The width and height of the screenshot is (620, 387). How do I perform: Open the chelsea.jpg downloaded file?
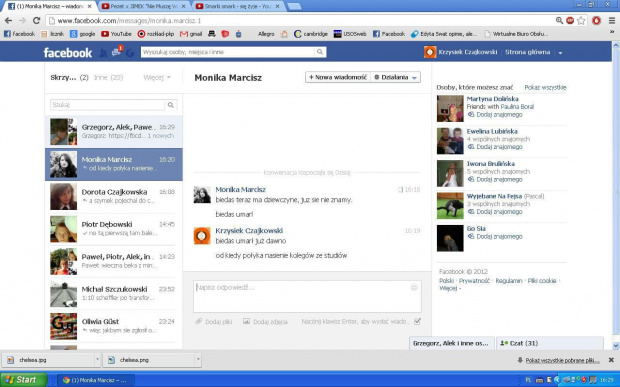pos(49,360)
